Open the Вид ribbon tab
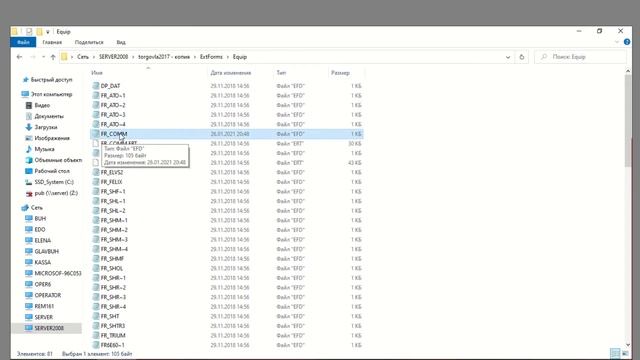 pyautogui.click(x=121, y=42)
